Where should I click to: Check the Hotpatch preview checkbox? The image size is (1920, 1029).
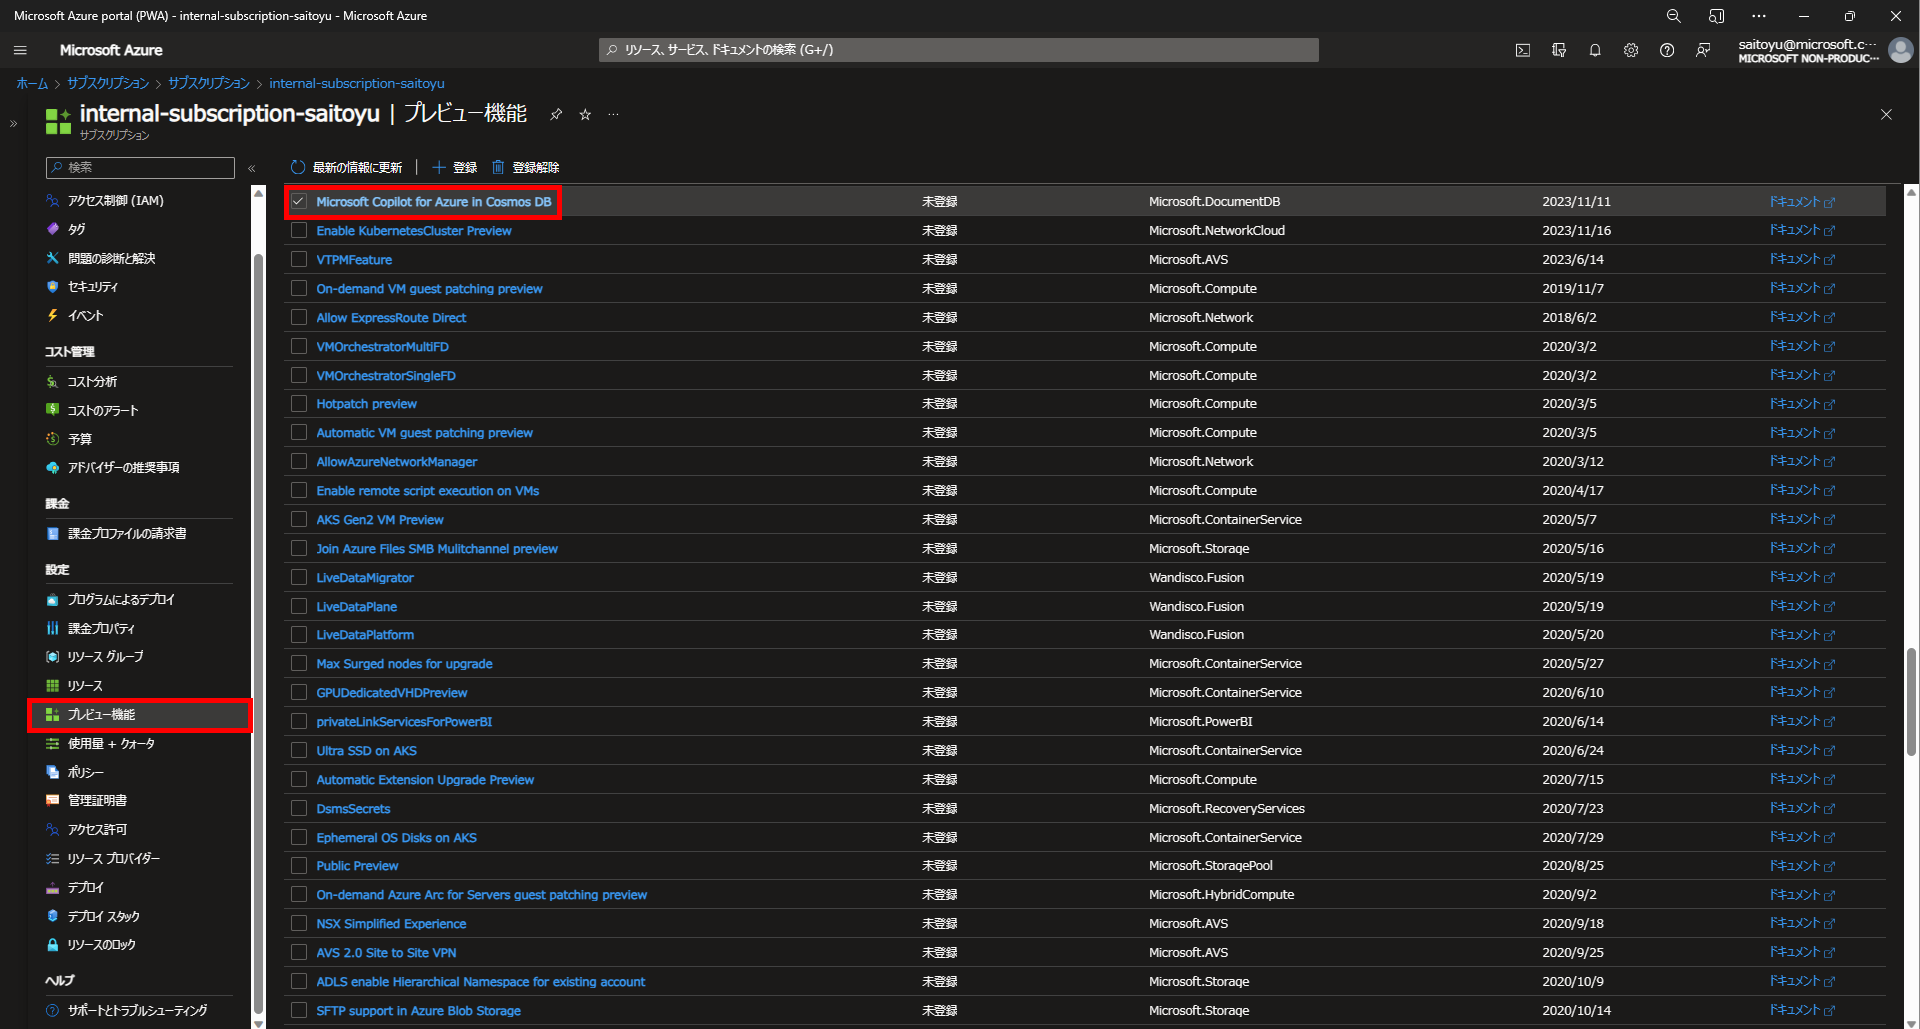[299, 404]
